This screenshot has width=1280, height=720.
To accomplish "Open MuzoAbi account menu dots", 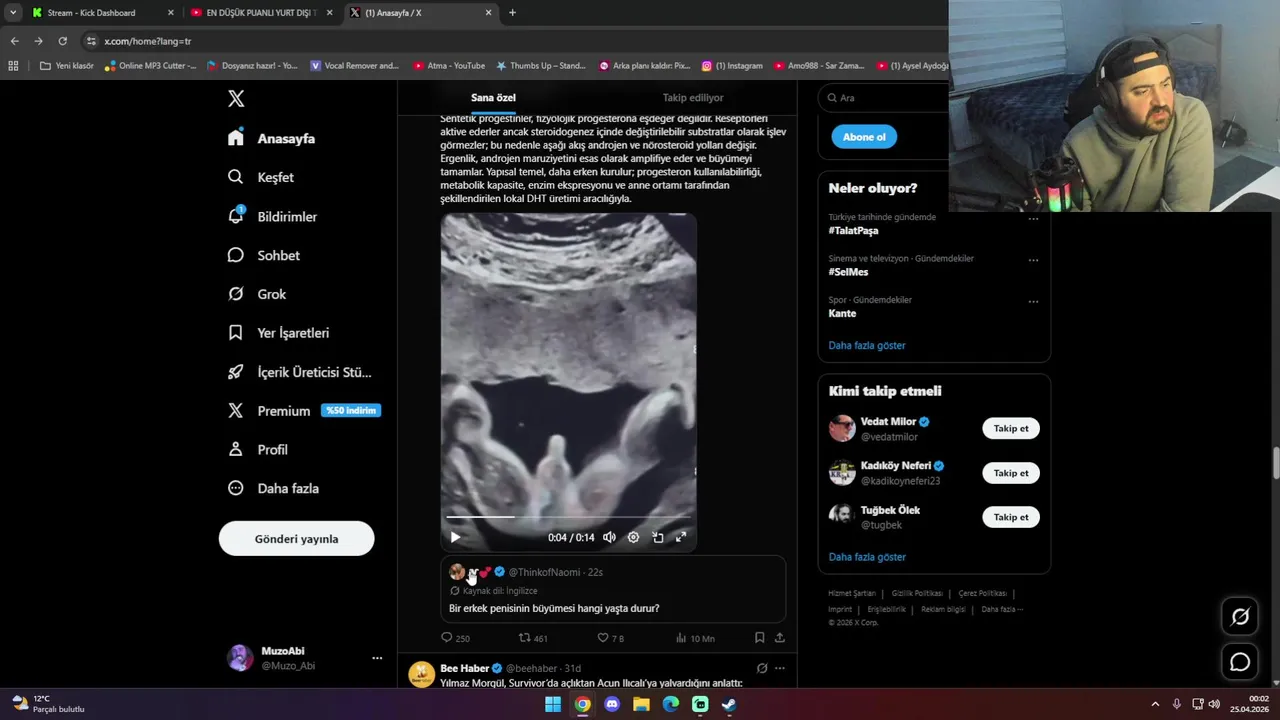I will point(377,658).
